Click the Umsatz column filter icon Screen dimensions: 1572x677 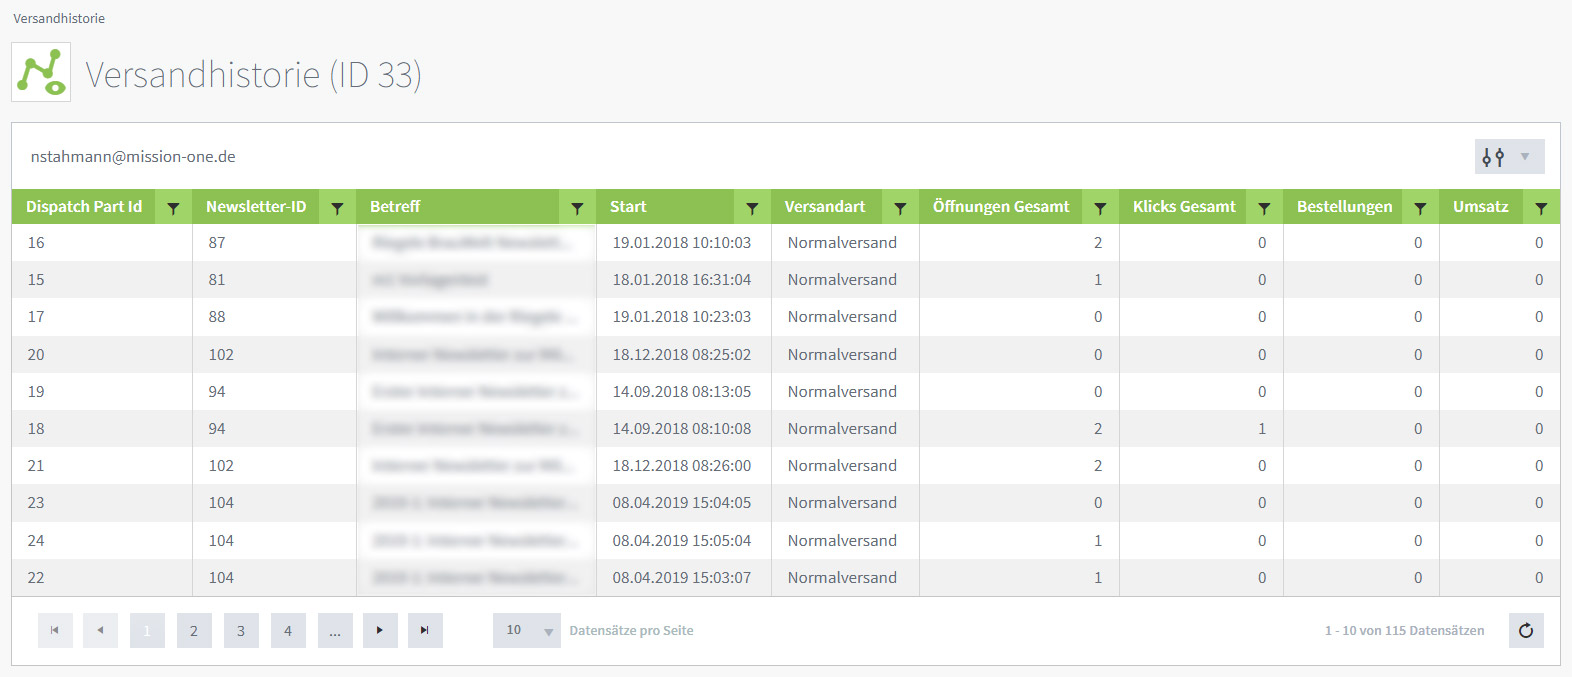(1541, 208)
